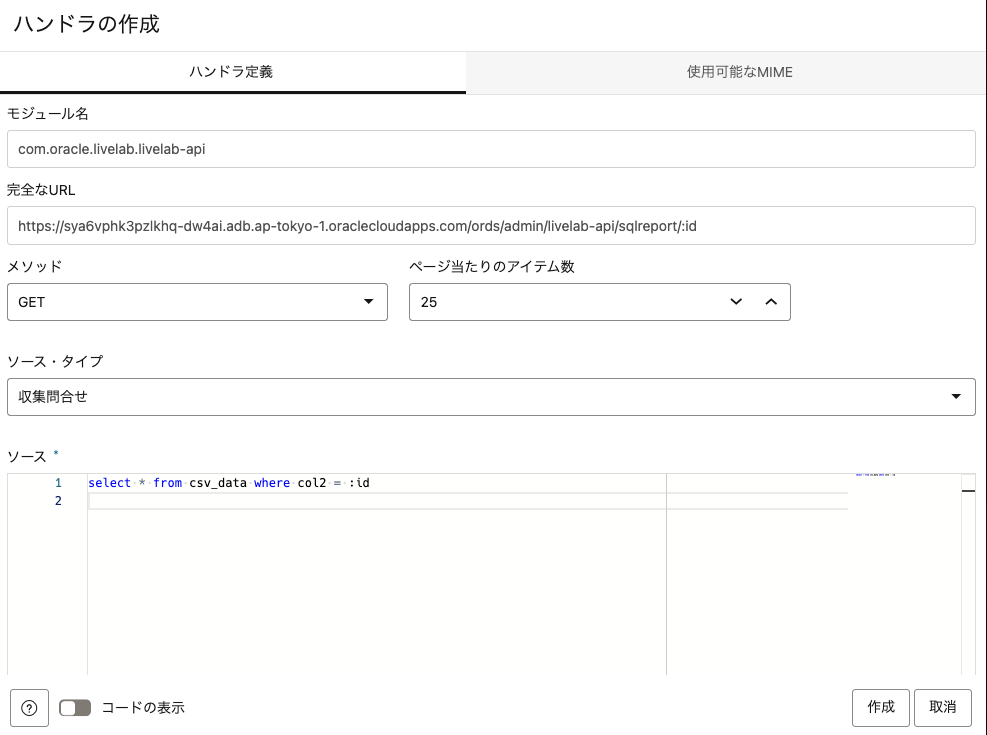
Task: Click line number 1 in editor gutter
Action: [x=58, y=483]
